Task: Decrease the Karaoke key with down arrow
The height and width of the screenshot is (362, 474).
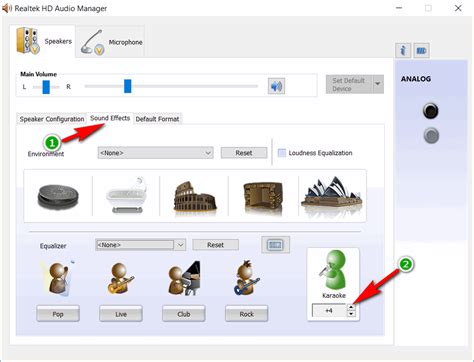Action: coord(351,314)
